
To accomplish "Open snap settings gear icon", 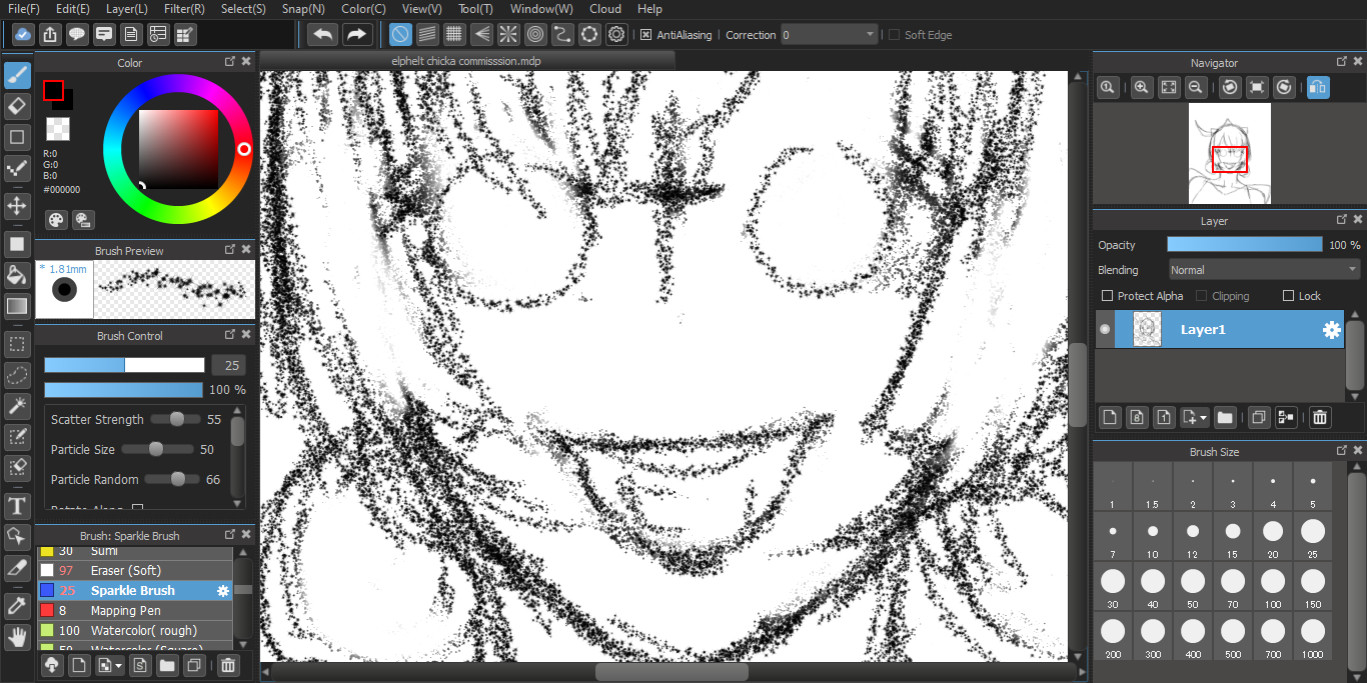I will 617,34.
